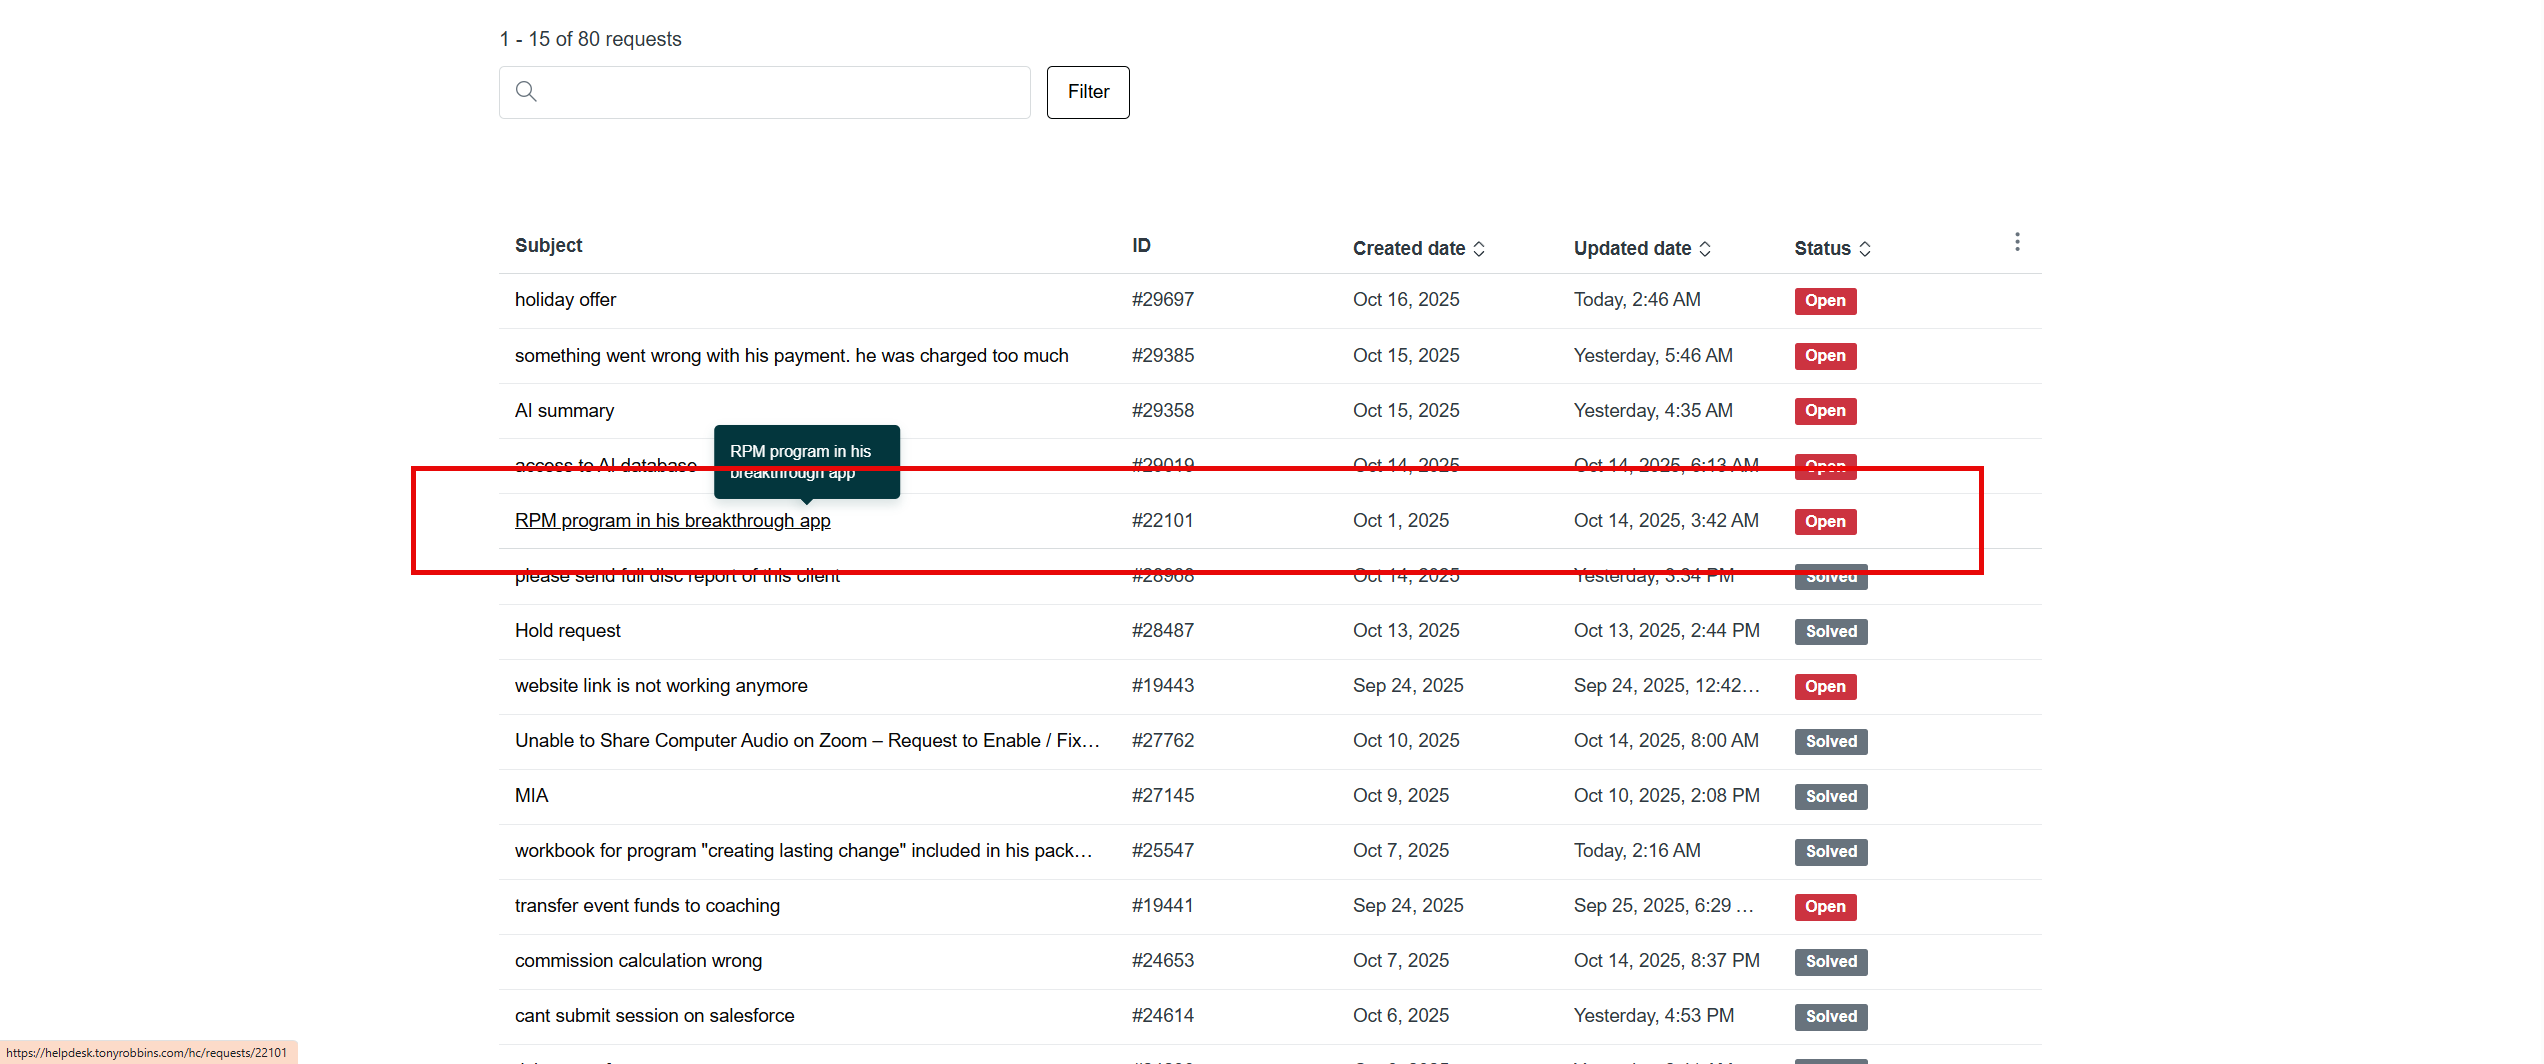Open the RPM program breakthrough app request
2544x1064 pixels.
672,521
